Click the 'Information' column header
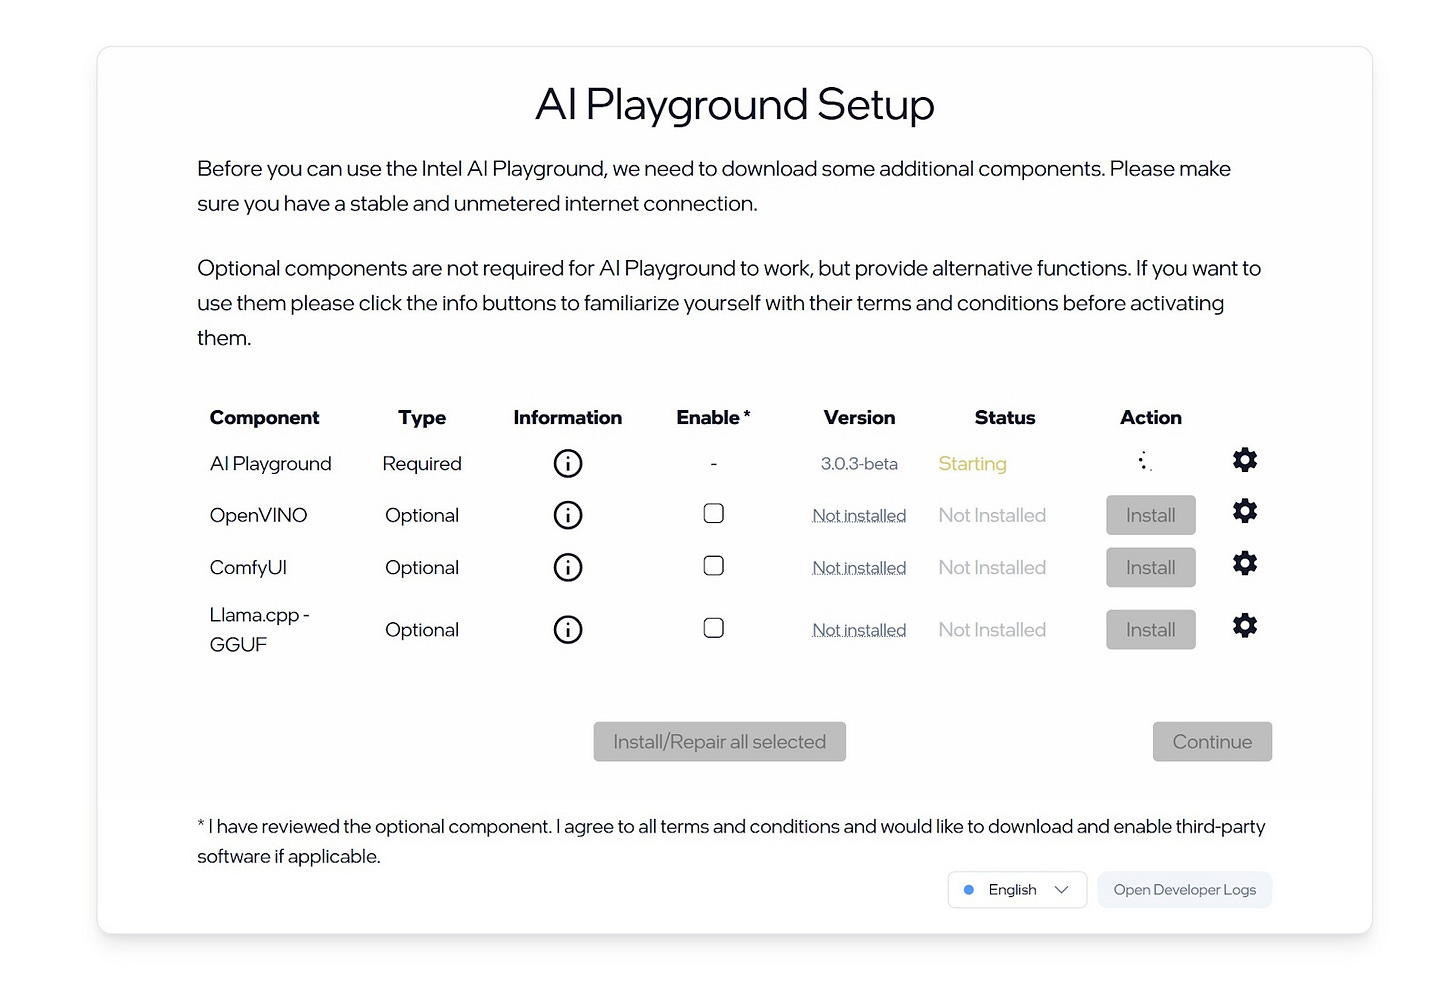The height and width of the screenshot is (986, 1456). (x=568, y=418)
